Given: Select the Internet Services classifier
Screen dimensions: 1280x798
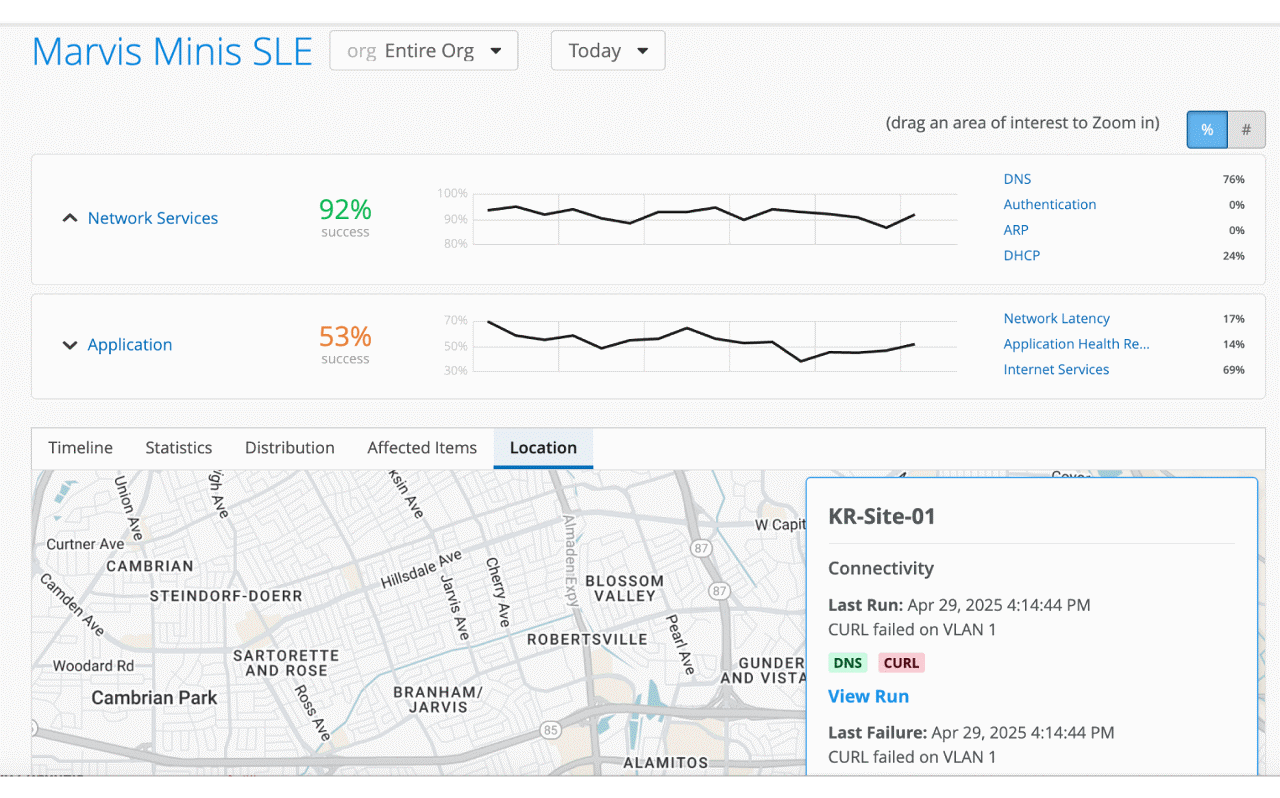Looking at the screenshot, I should [1056, 369].
